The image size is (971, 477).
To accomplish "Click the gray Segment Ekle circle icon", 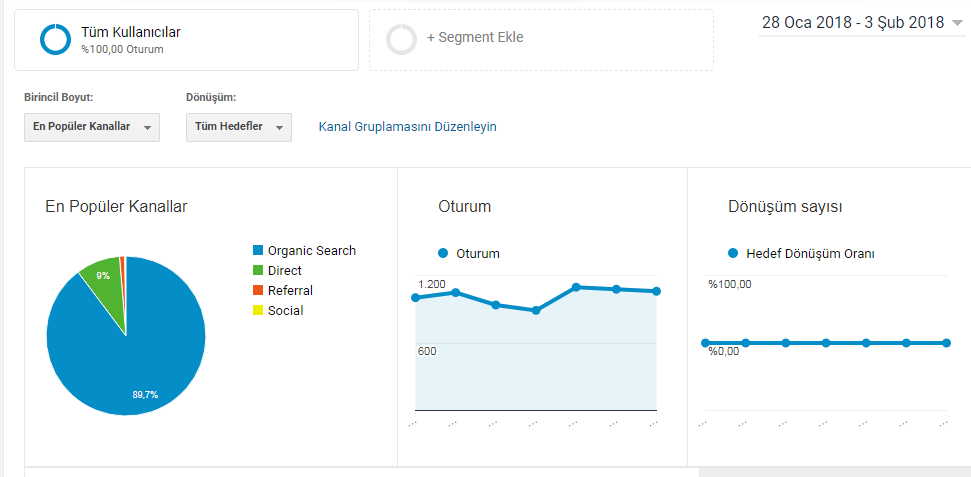I will [x=402, y=39].
